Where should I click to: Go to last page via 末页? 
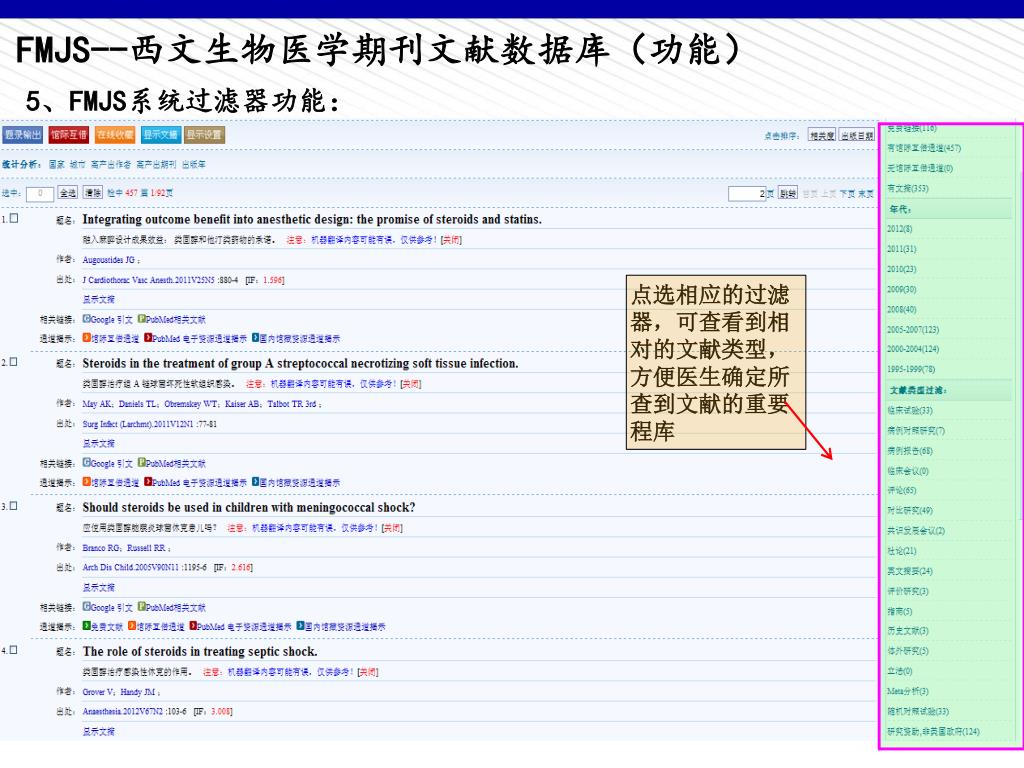[x=866, y=194]
